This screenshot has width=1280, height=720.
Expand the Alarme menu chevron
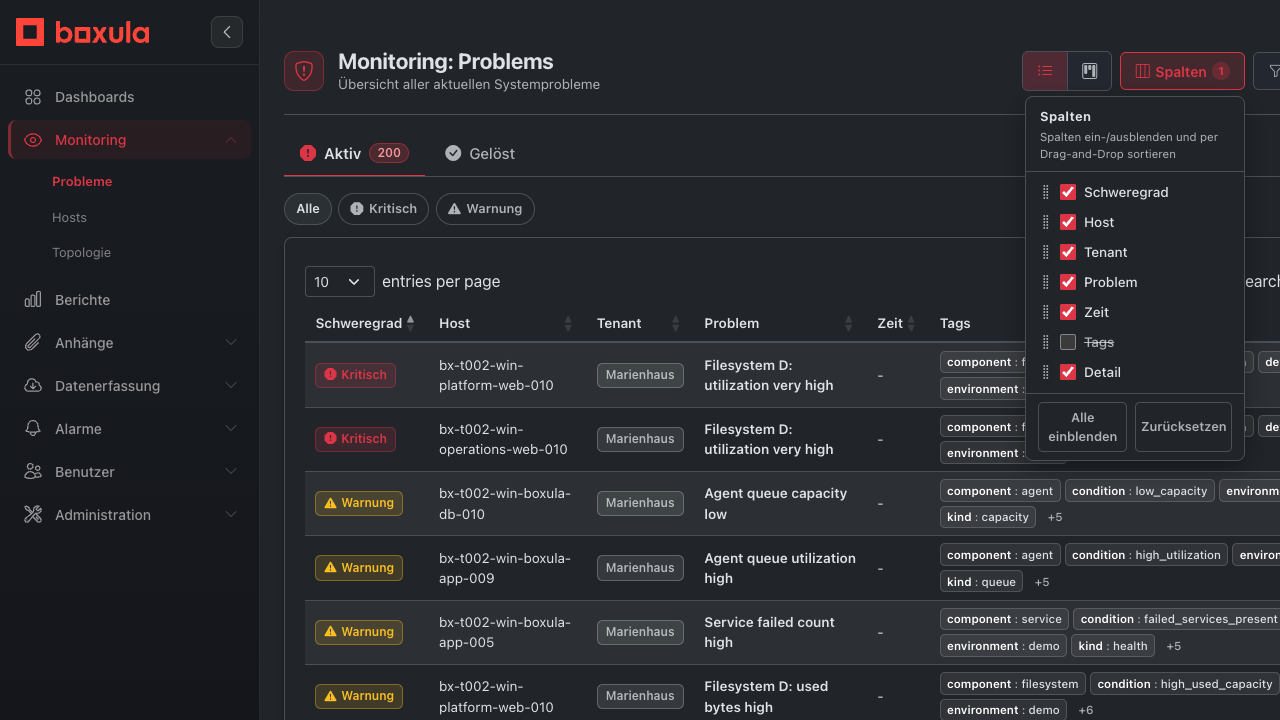pyautogui.click(x=231, y=429)
